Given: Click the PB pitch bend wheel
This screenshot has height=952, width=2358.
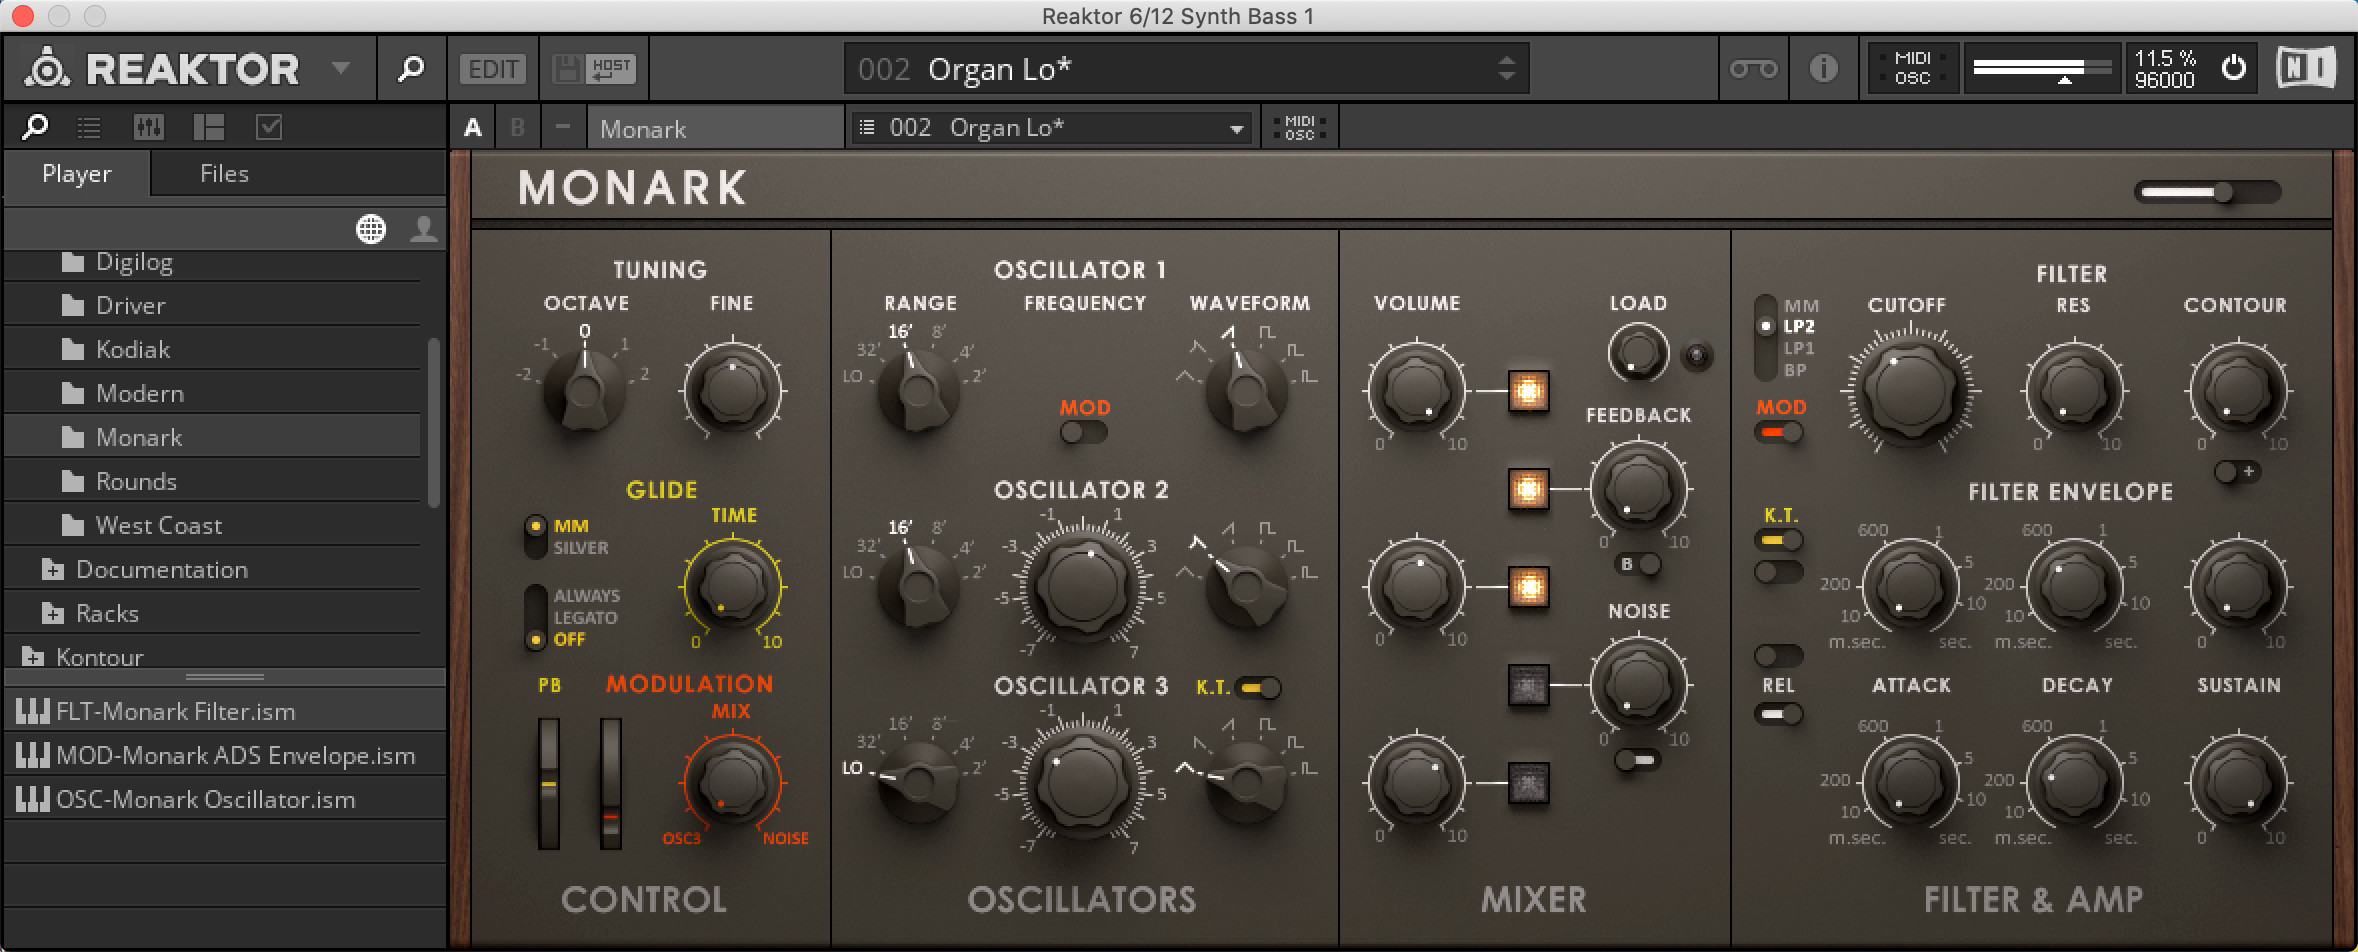Looking at the screenshot, I should pos(549,783).
